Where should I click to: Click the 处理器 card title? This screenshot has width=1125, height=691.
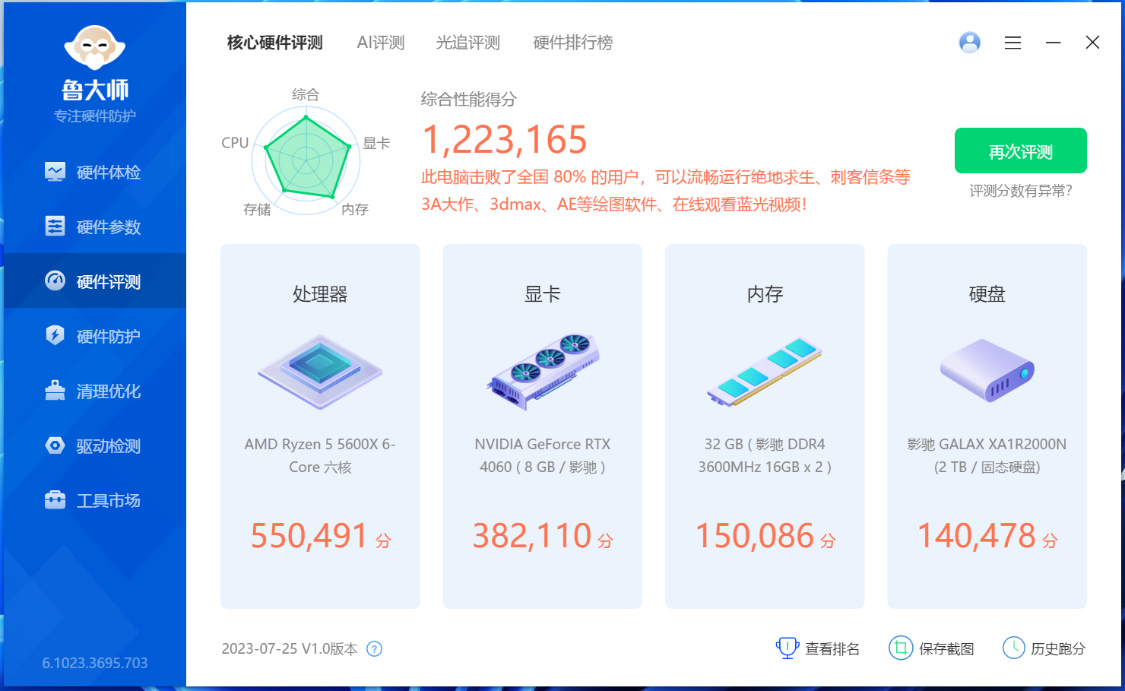pyautogui.click(x=320, y=294)
